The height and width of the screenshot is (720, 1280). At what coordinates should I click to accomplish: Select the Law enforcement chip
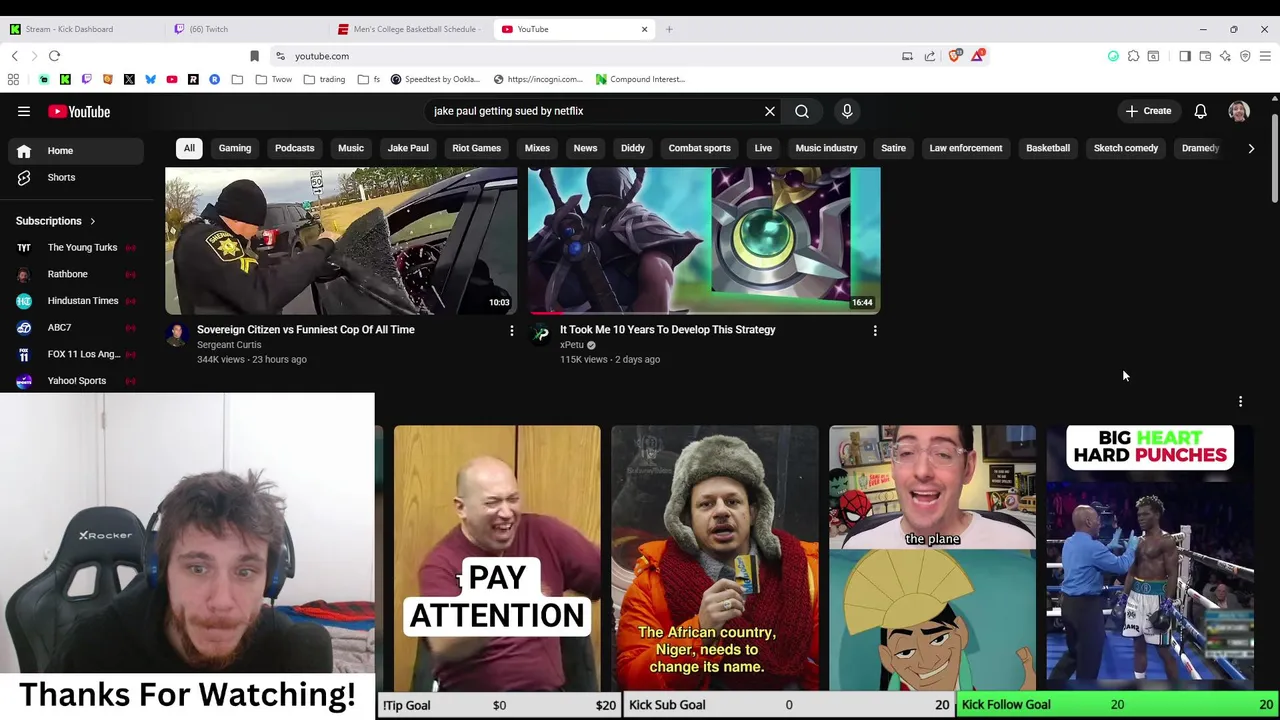pyautogui.click(x=966, y=148)
